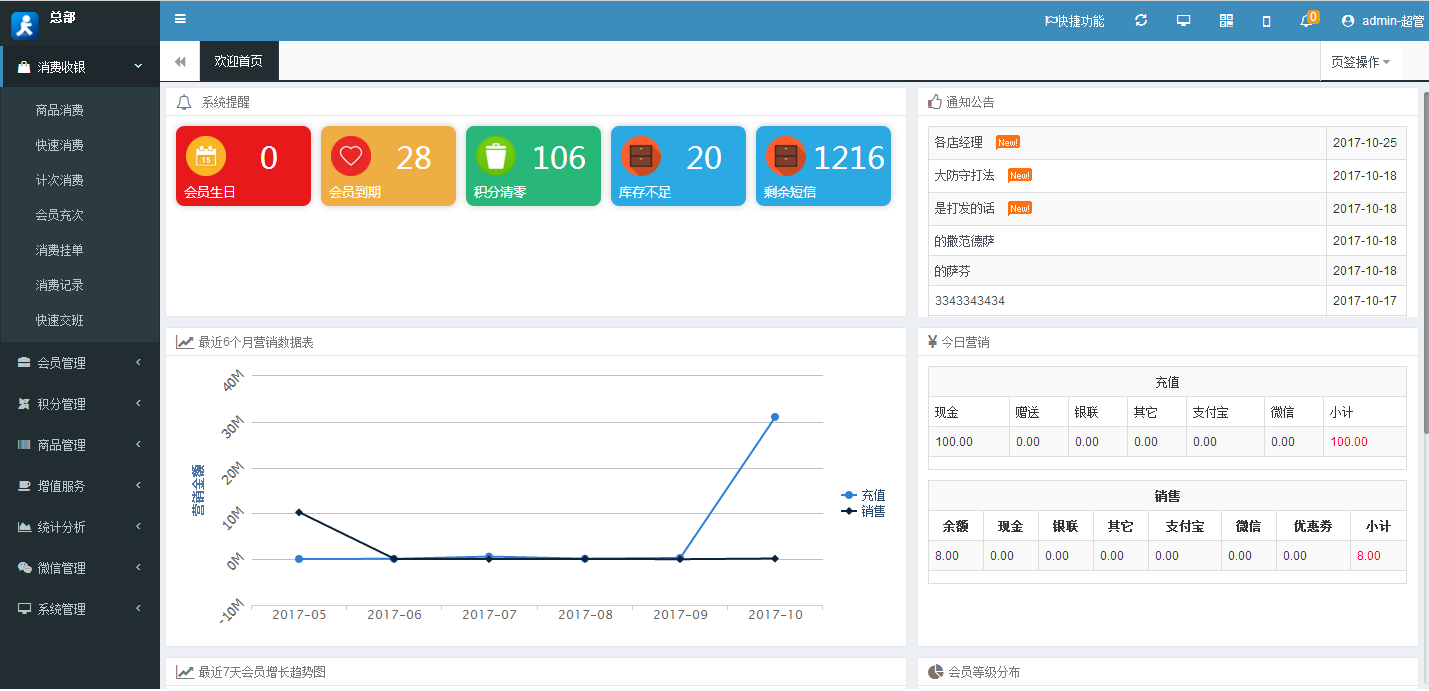Select the 欢迎首页 tab
1429x691 pixels.
coord(239,61)
